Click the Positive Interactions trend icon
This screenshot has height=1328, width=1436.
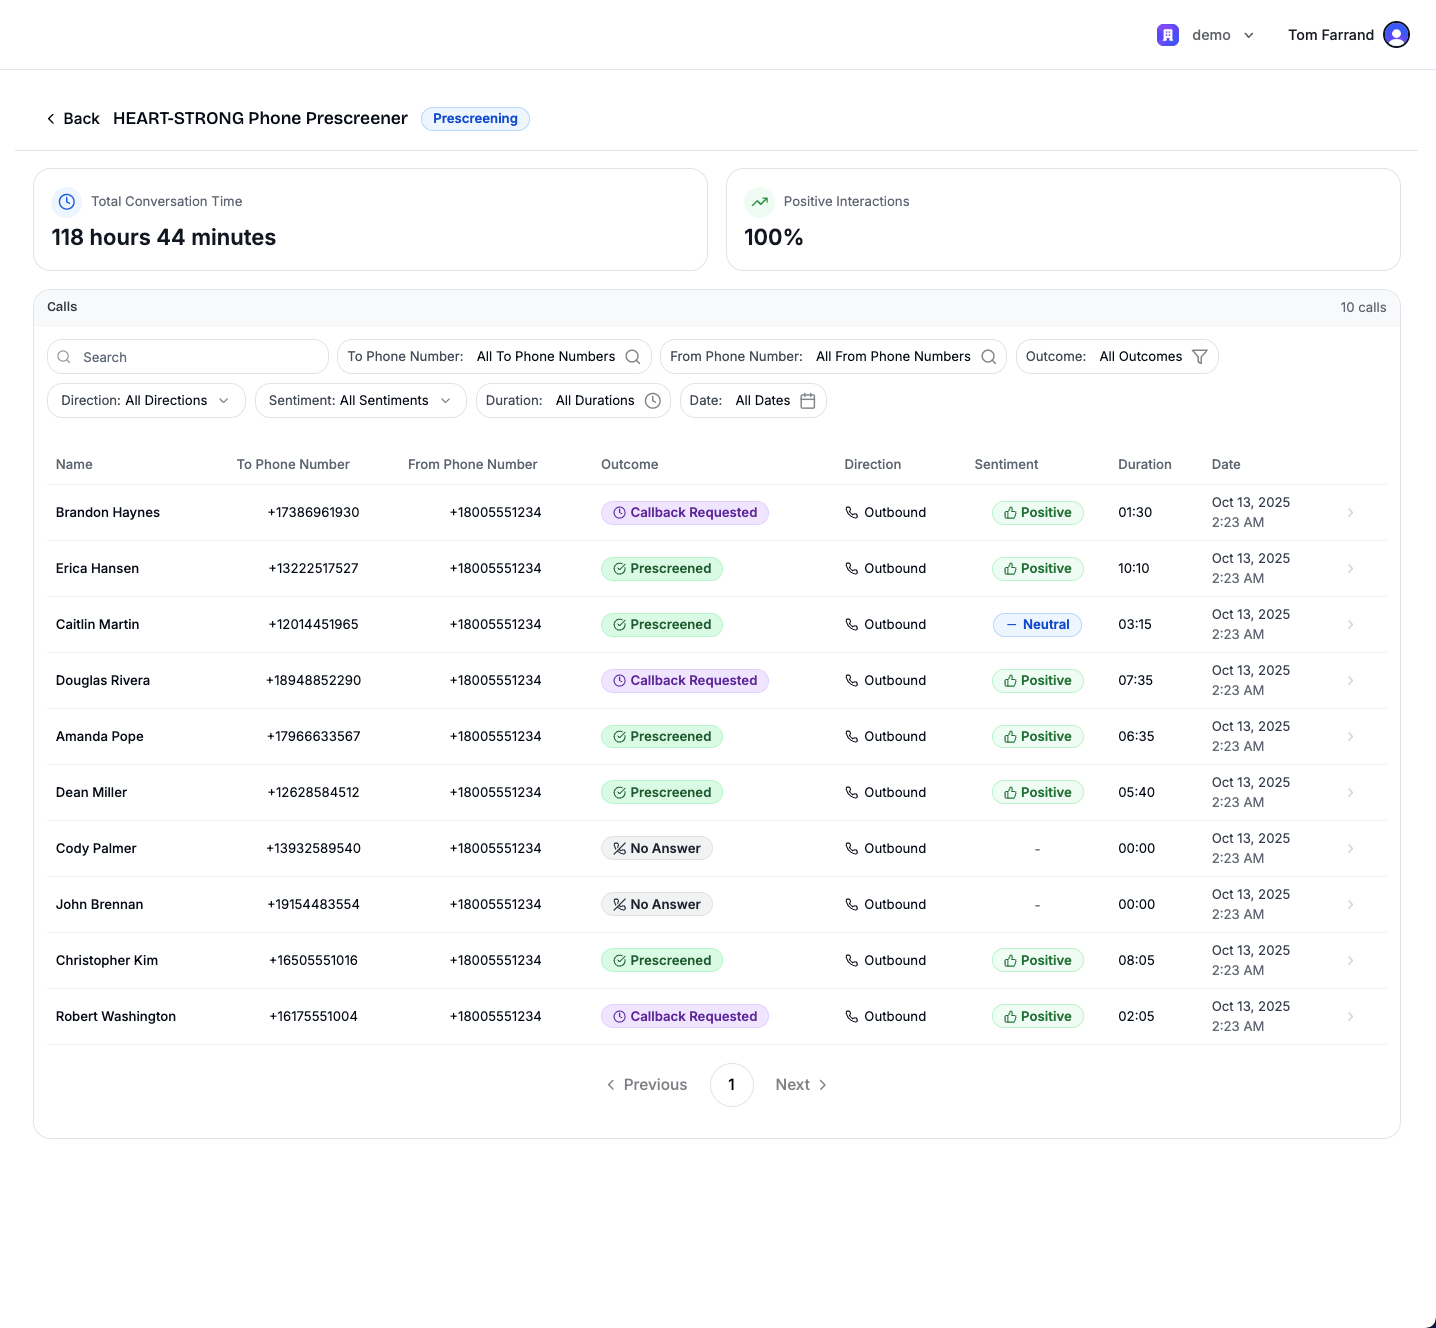click(760, 202)
